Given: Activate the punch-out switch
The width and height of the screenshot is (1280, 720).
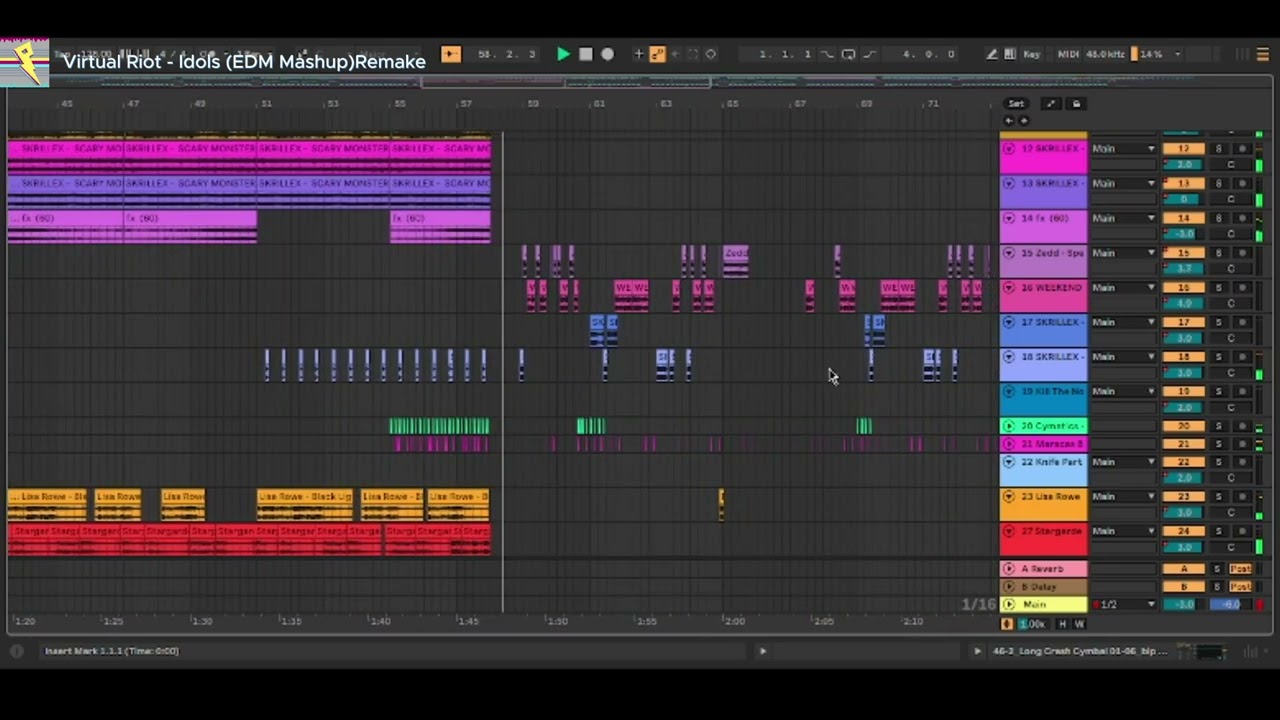Looking at the screenshot, I should coord(869,54).
